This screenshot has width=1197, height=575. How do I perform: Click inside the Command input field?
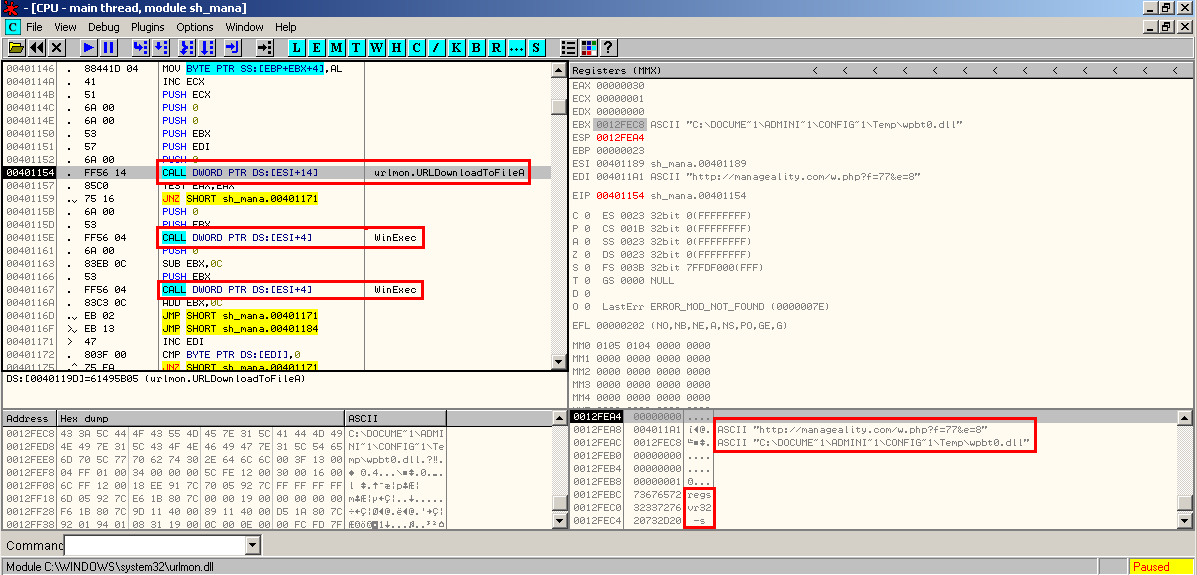tap(154, 545)
